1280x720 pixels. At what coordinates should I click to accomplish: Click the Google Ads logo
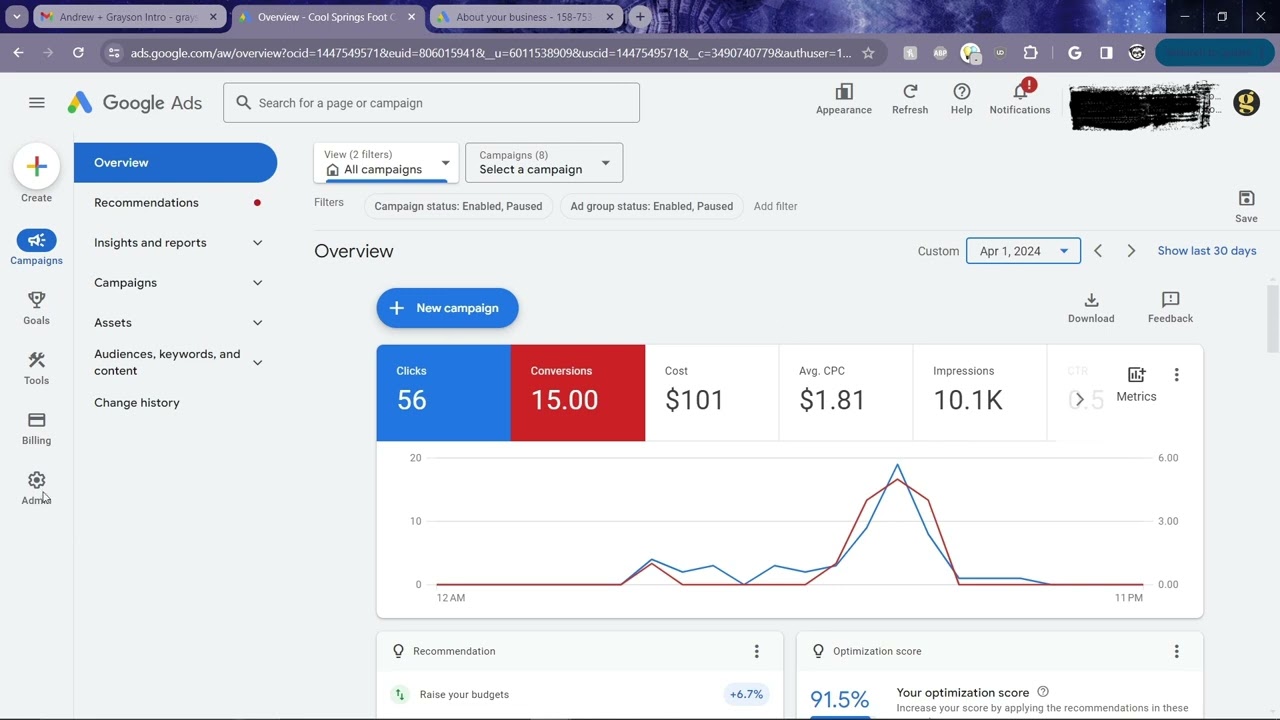[135, 103]
